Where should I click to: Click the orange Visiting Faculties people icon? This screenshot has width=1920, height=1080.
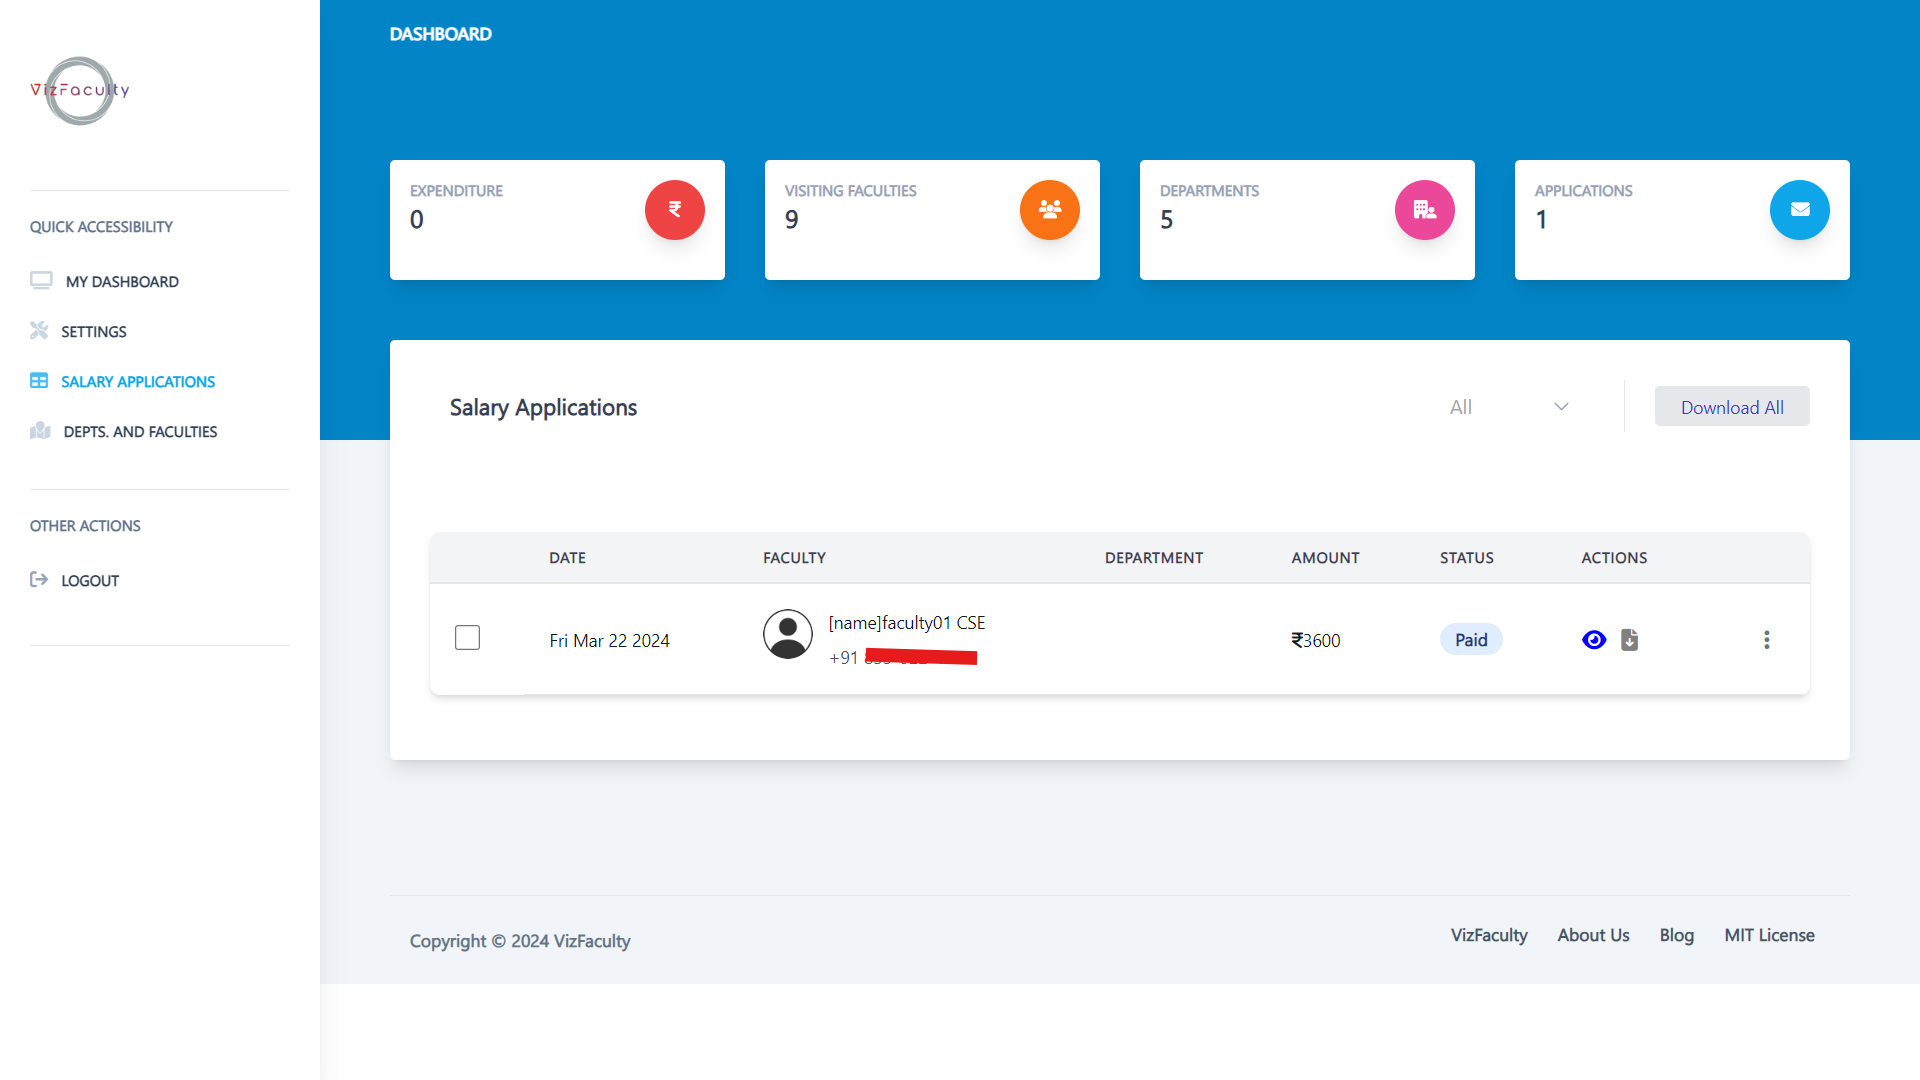tap(1050, 210)
